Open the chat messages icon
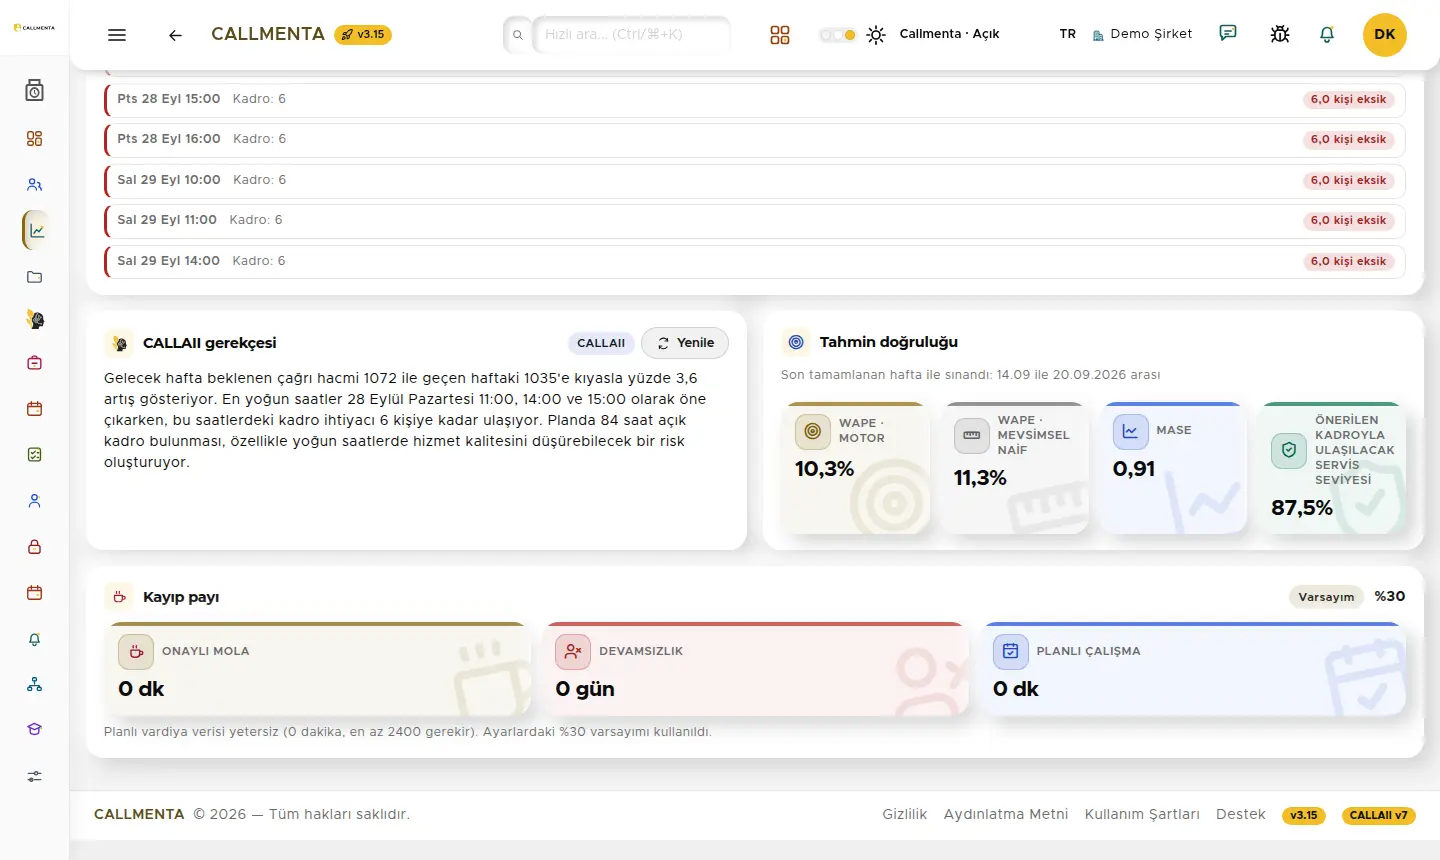Viewport: 1440px width, 860px height. (1228, 33)
